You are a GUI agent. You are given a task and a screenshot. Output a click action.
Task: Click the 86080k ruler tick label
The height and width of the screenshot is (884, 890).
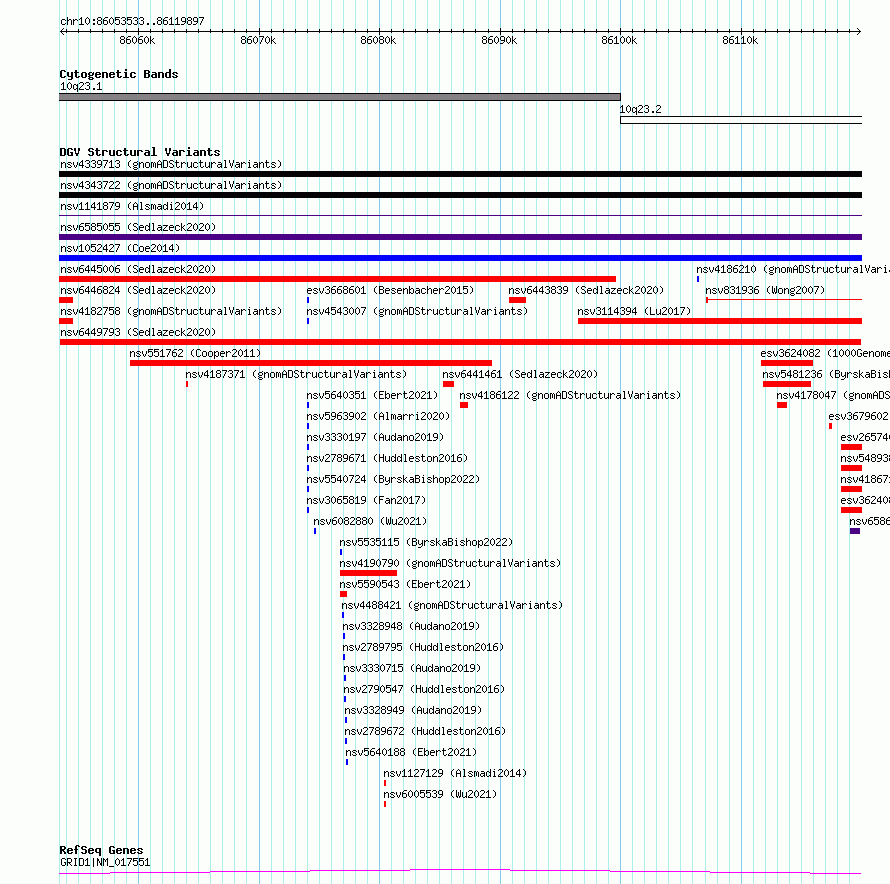378,40
